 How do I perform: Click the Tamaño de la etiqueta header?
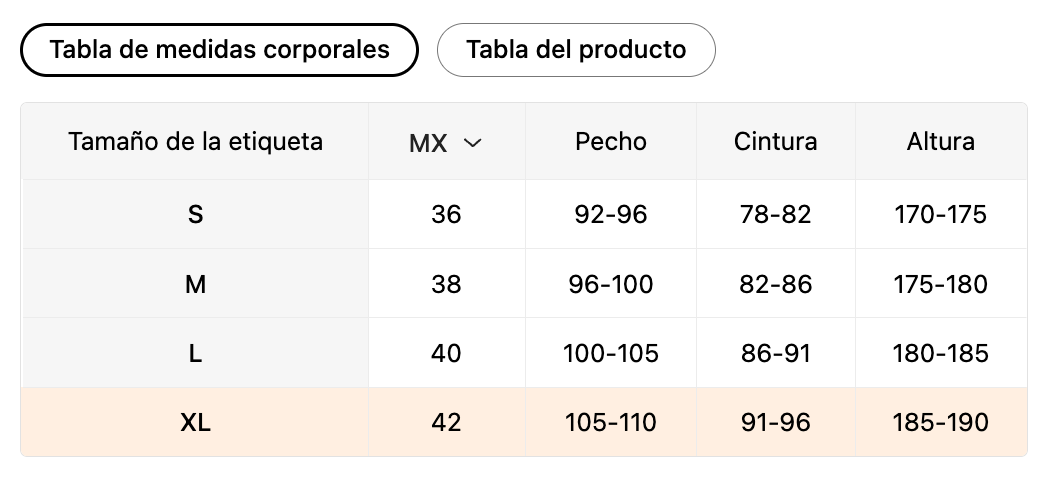(196, 141)
